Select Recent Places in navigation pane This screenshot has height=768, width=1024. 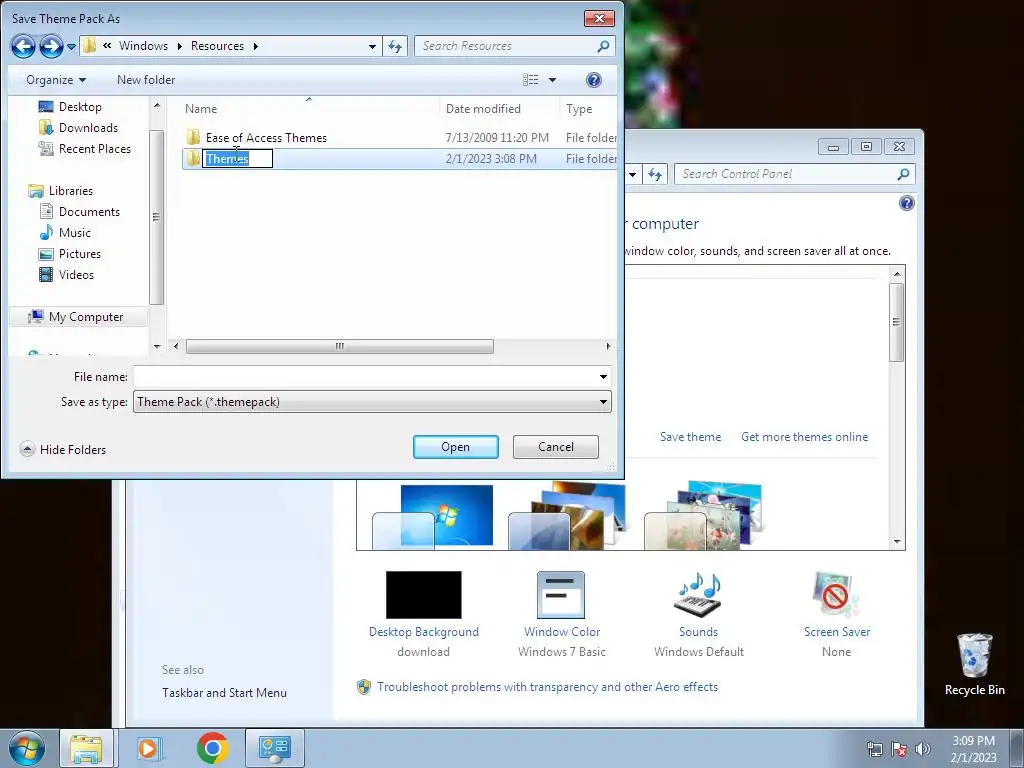pyautogui.click(x=84, y=149)
